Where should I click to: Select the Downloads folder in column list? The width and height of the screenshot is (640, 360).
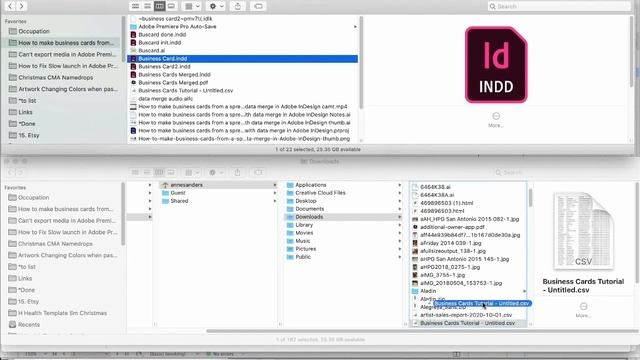[x=344, y=217]
